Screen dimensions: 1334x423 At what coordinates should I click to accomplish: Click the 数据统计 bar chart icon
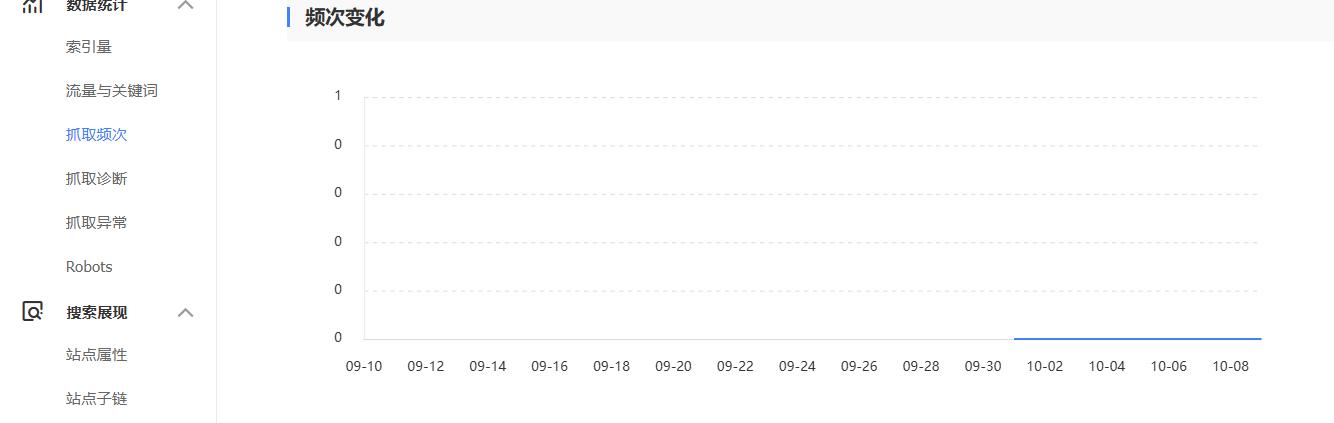click(x=32, y=5)
